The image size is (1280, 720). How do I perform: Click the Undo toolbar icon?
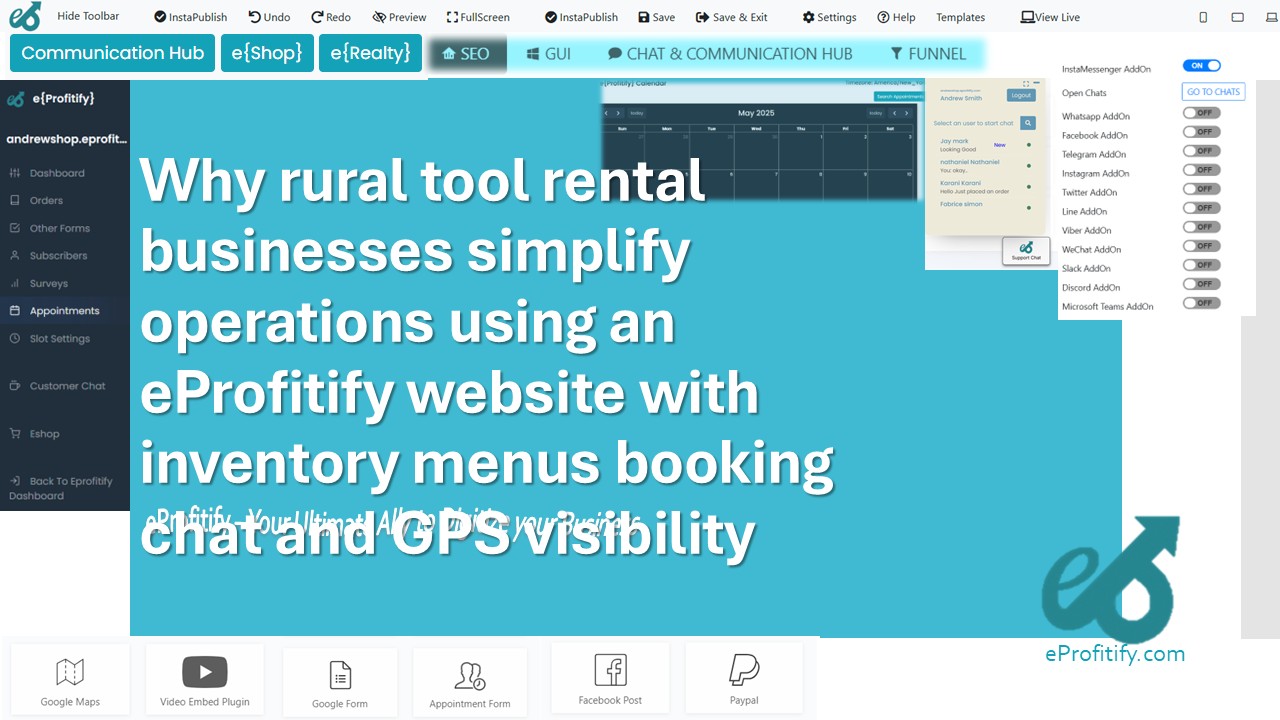coord(269,17)
